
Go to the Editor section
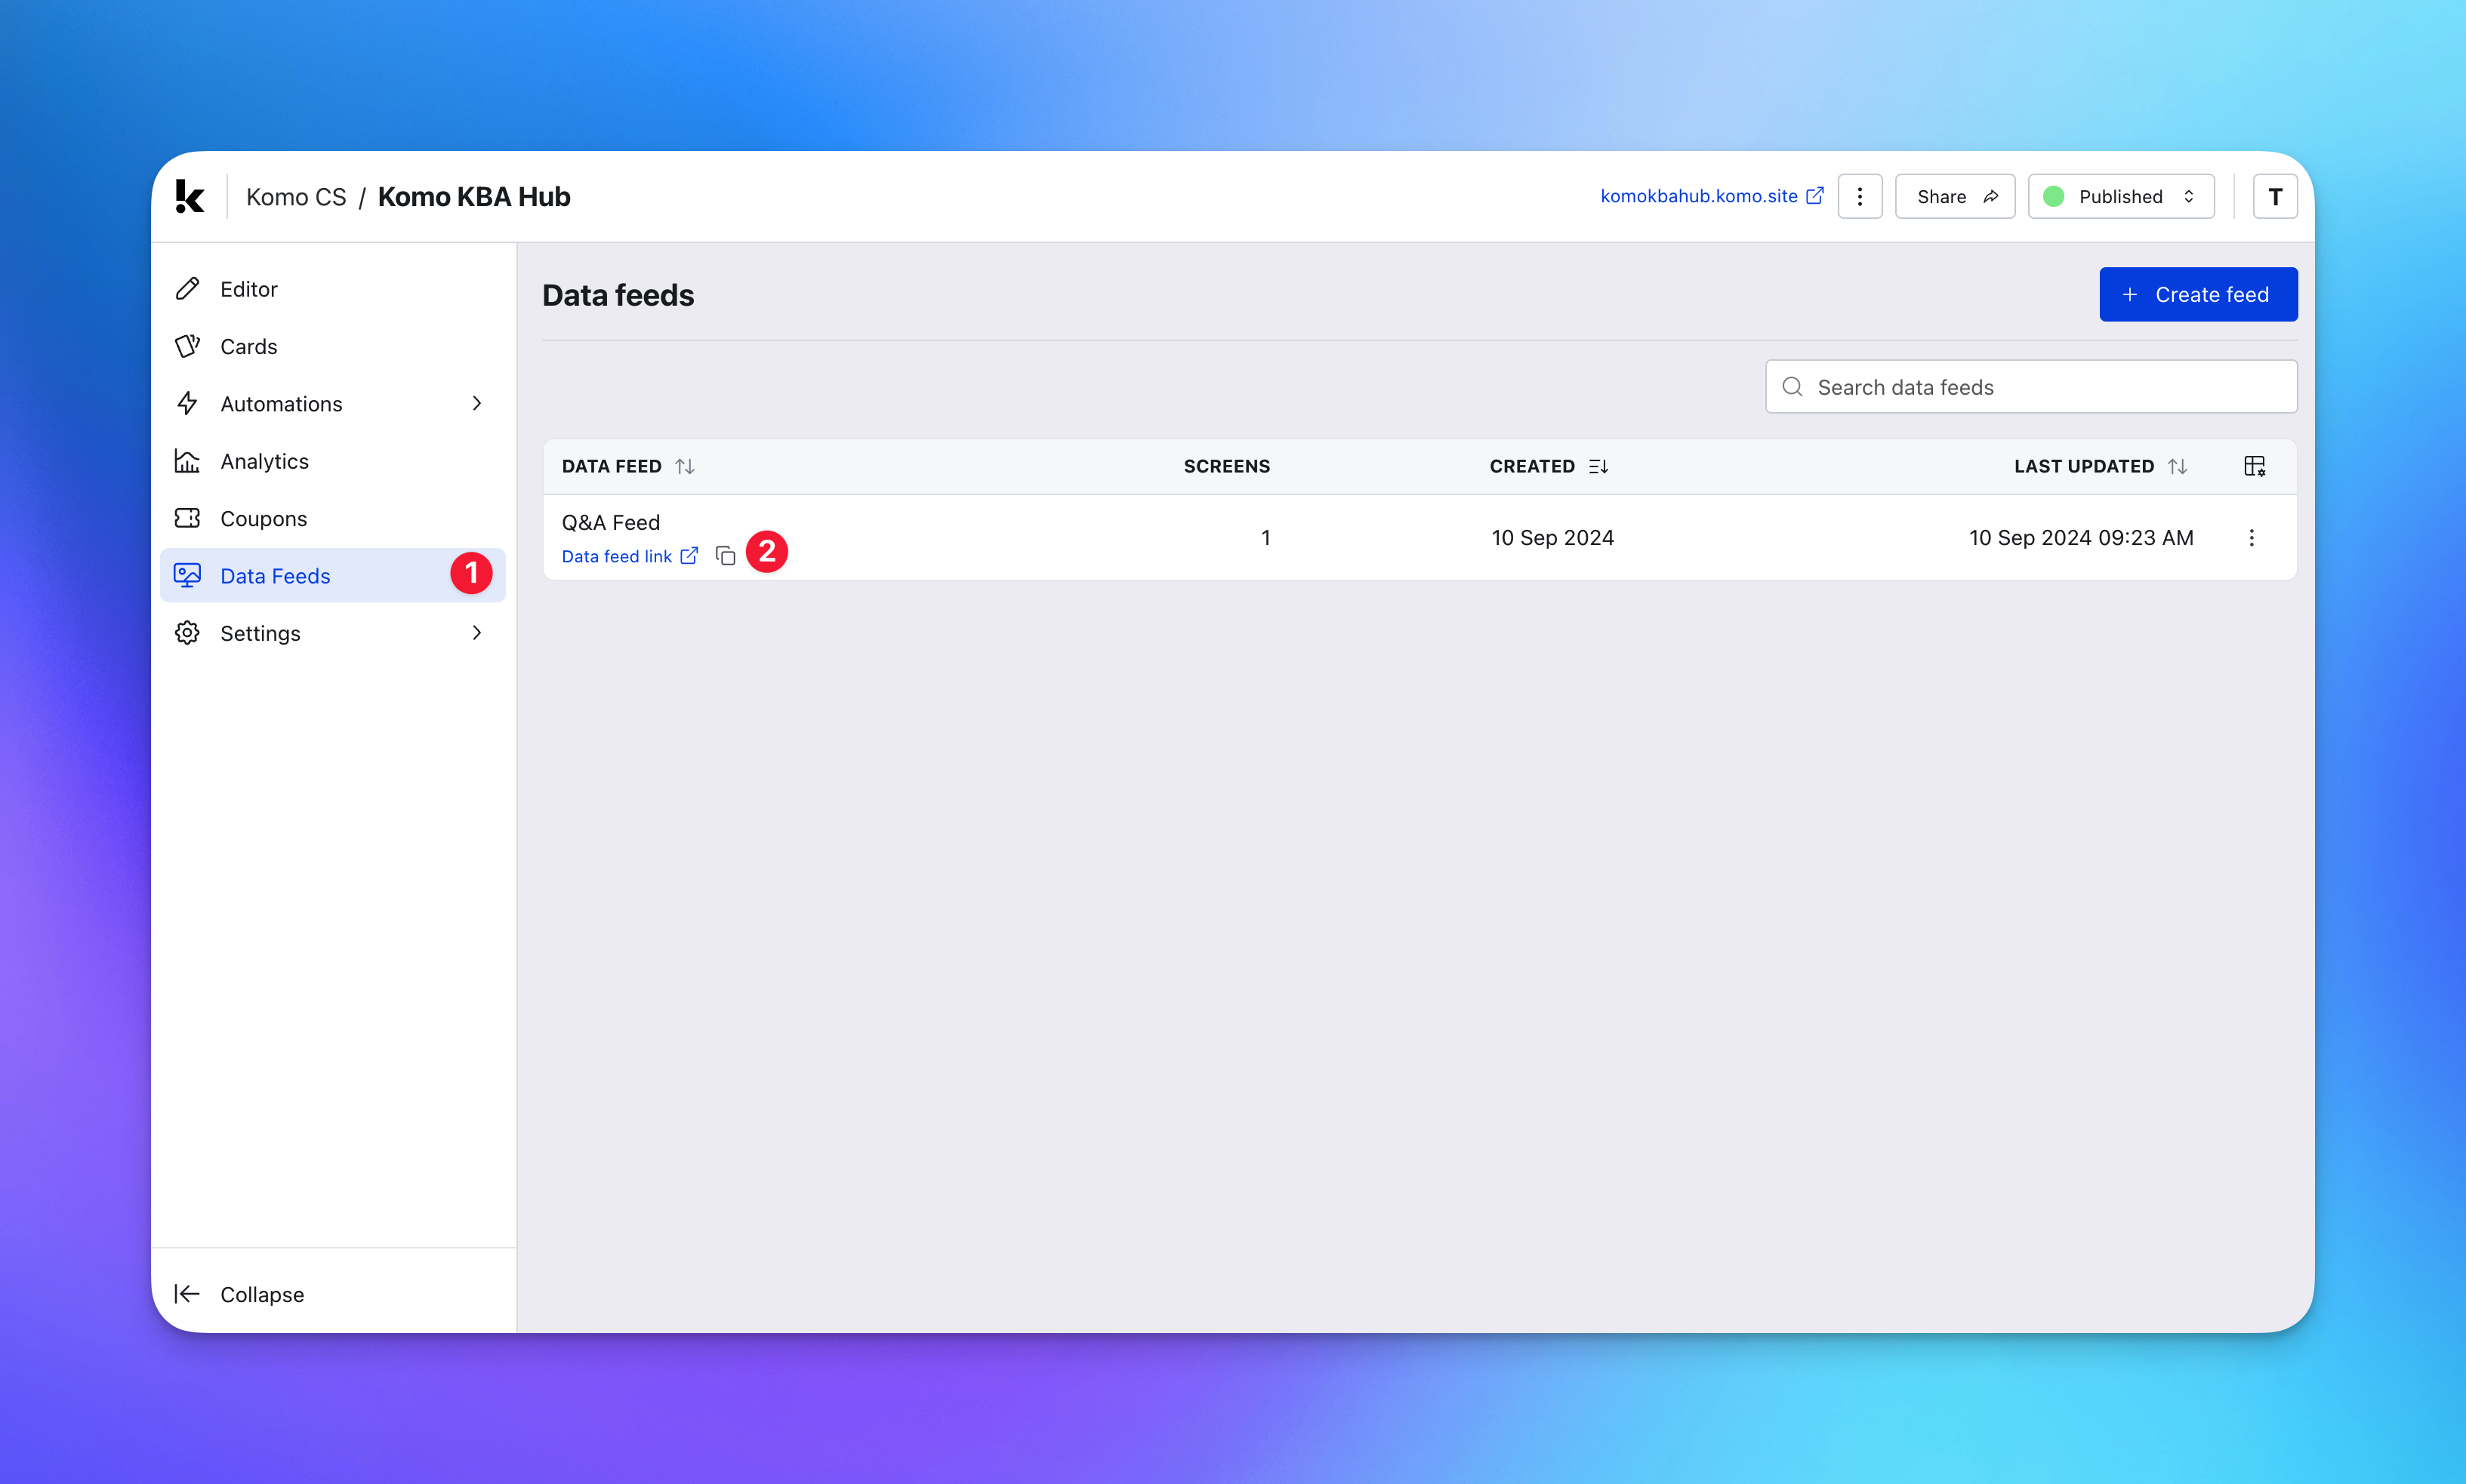tap(248, 289)
